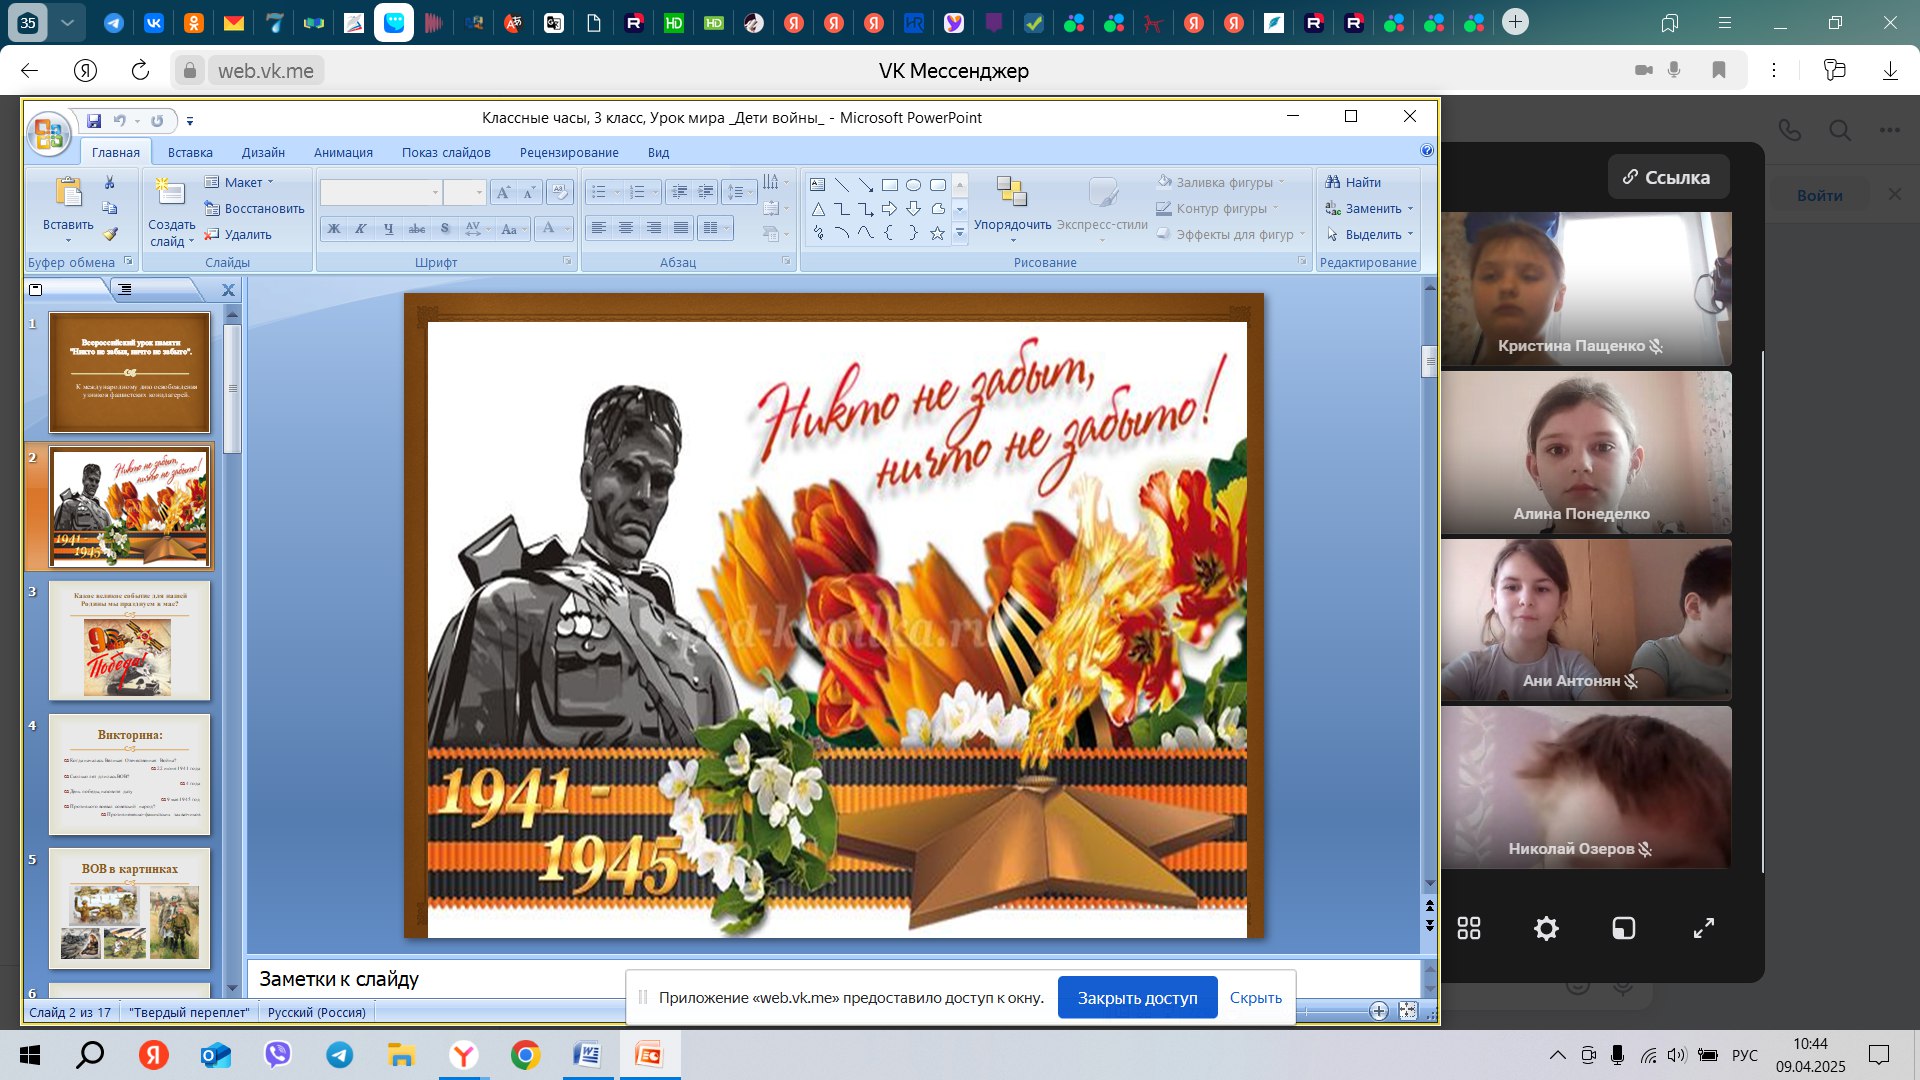This screenshot has height=1080, width=1920.
Task: Expand the VK call to fullscreen
Action: (1704, 929)
